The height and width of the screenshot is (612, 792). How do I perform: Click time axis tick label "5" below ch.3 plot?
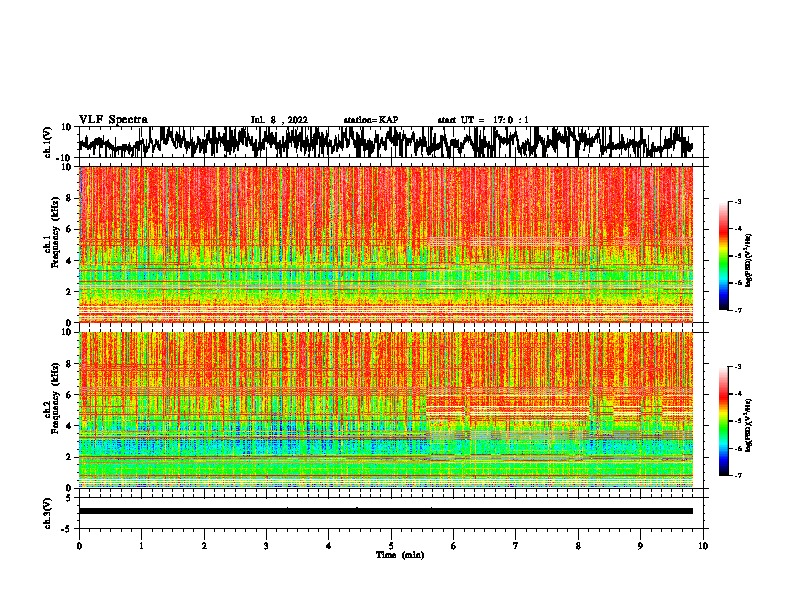(391, 546)
